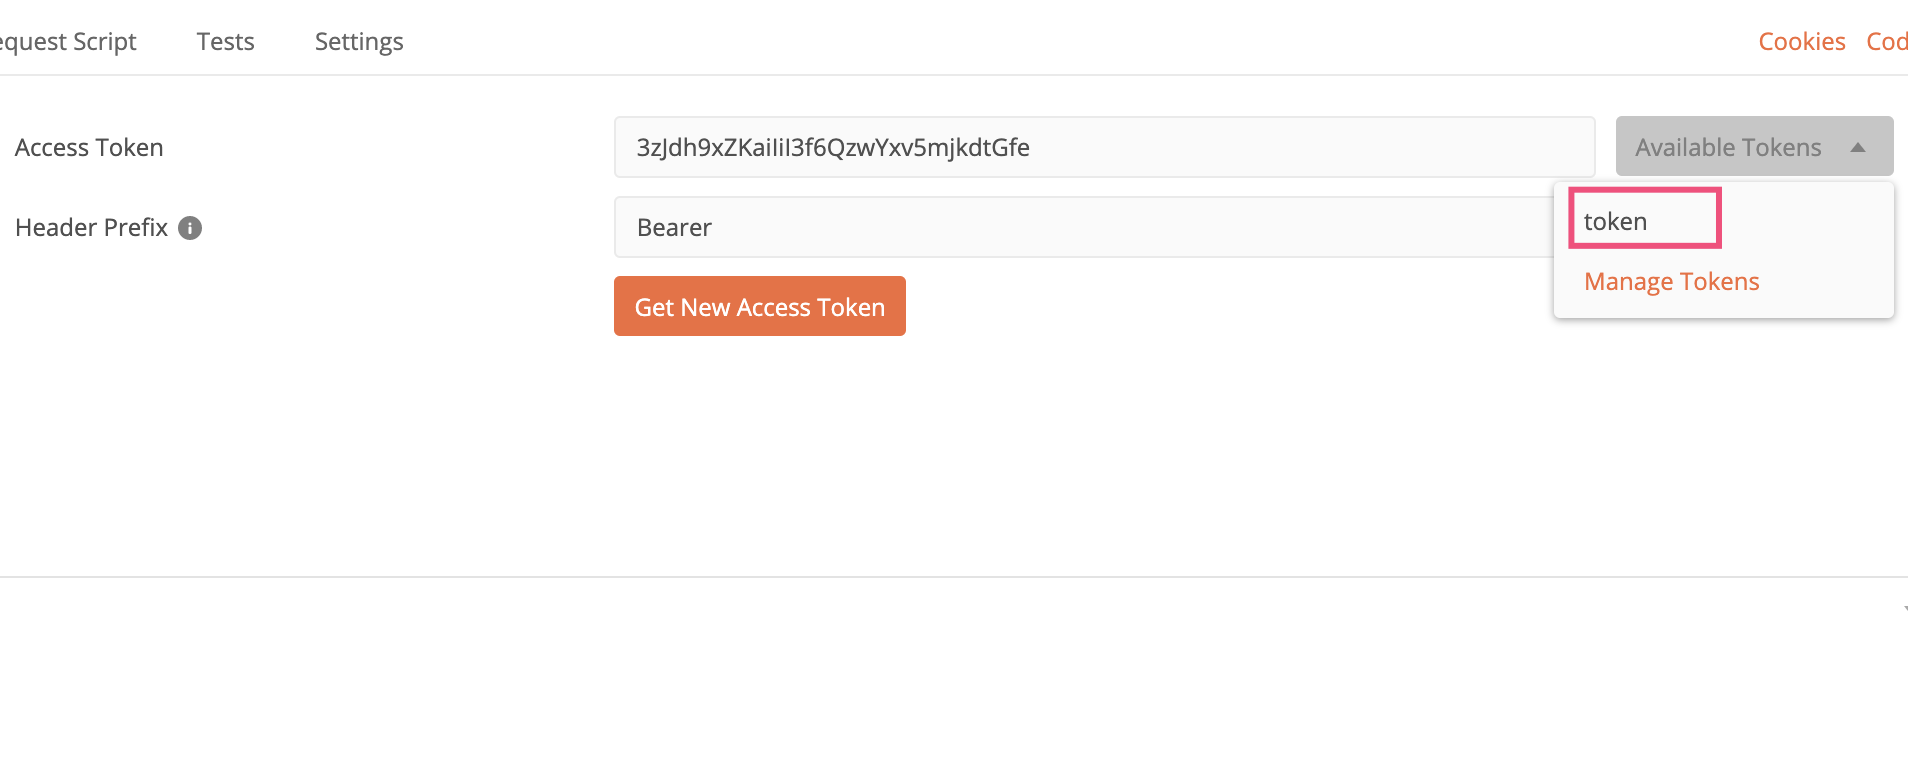This screenshot has width=1908, height=762.
Task: Switch to the Pre-request Script tab
Action: (x=67, y=41)
